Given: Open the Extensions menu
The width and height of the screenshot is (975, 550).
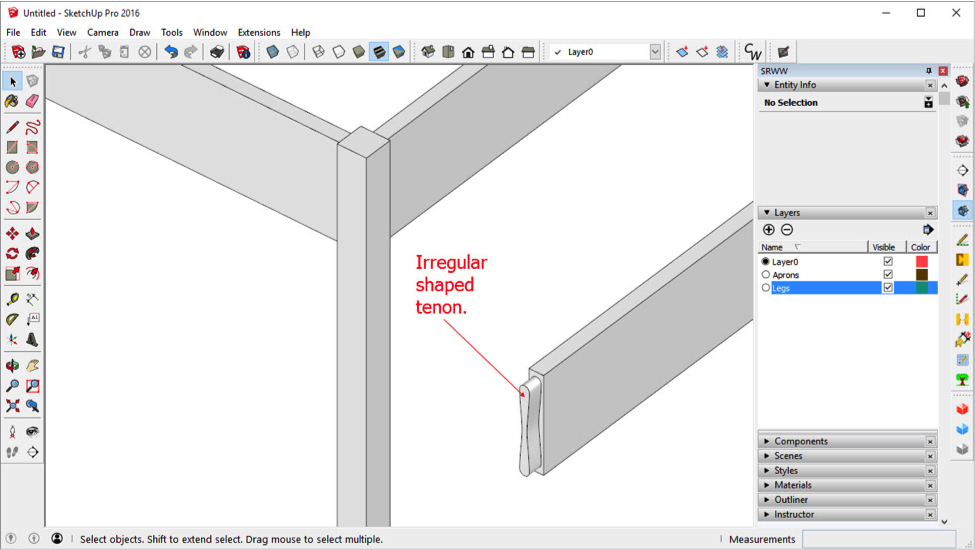Looking at the screenshot, I should tap(258, 32).
